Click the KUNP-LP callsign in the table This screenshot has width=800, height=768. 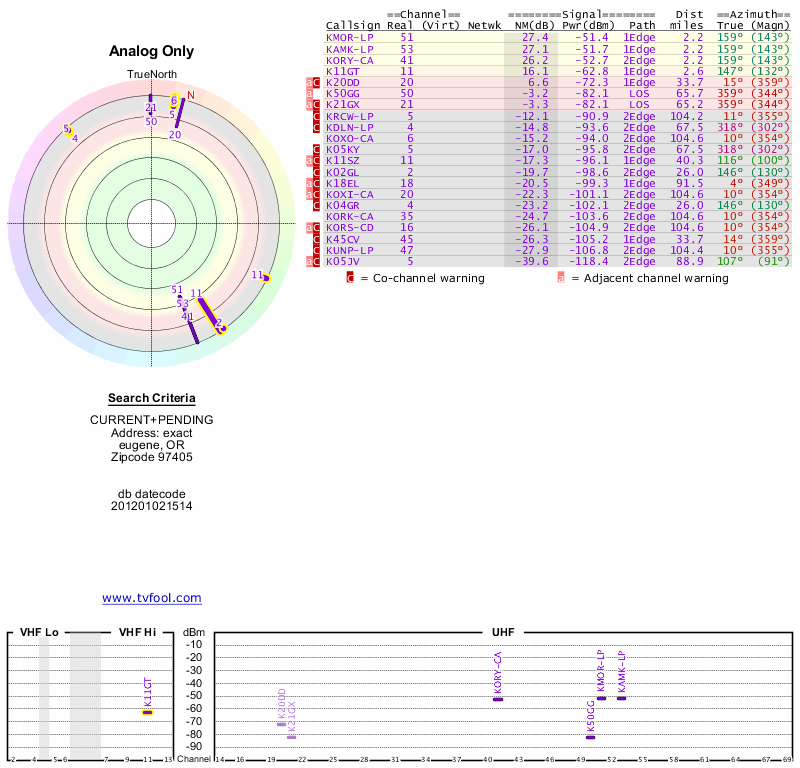coord(349,250)
